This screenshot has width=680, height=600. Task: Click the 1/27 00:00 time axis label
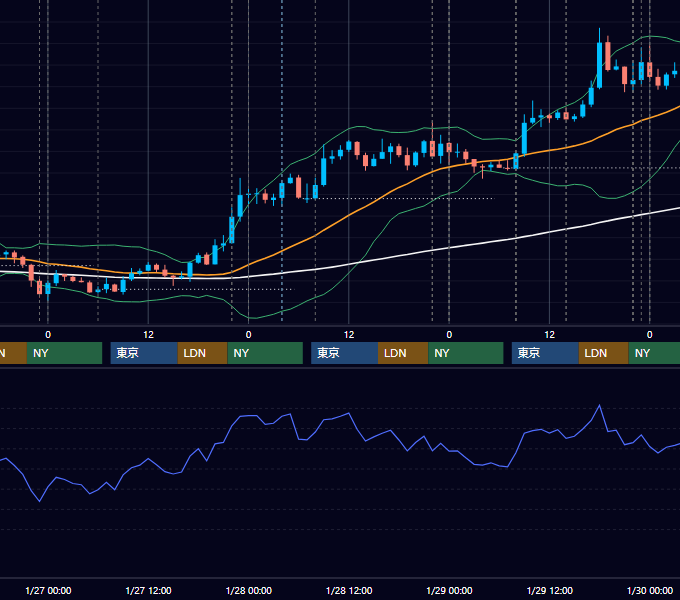point(48,590)
